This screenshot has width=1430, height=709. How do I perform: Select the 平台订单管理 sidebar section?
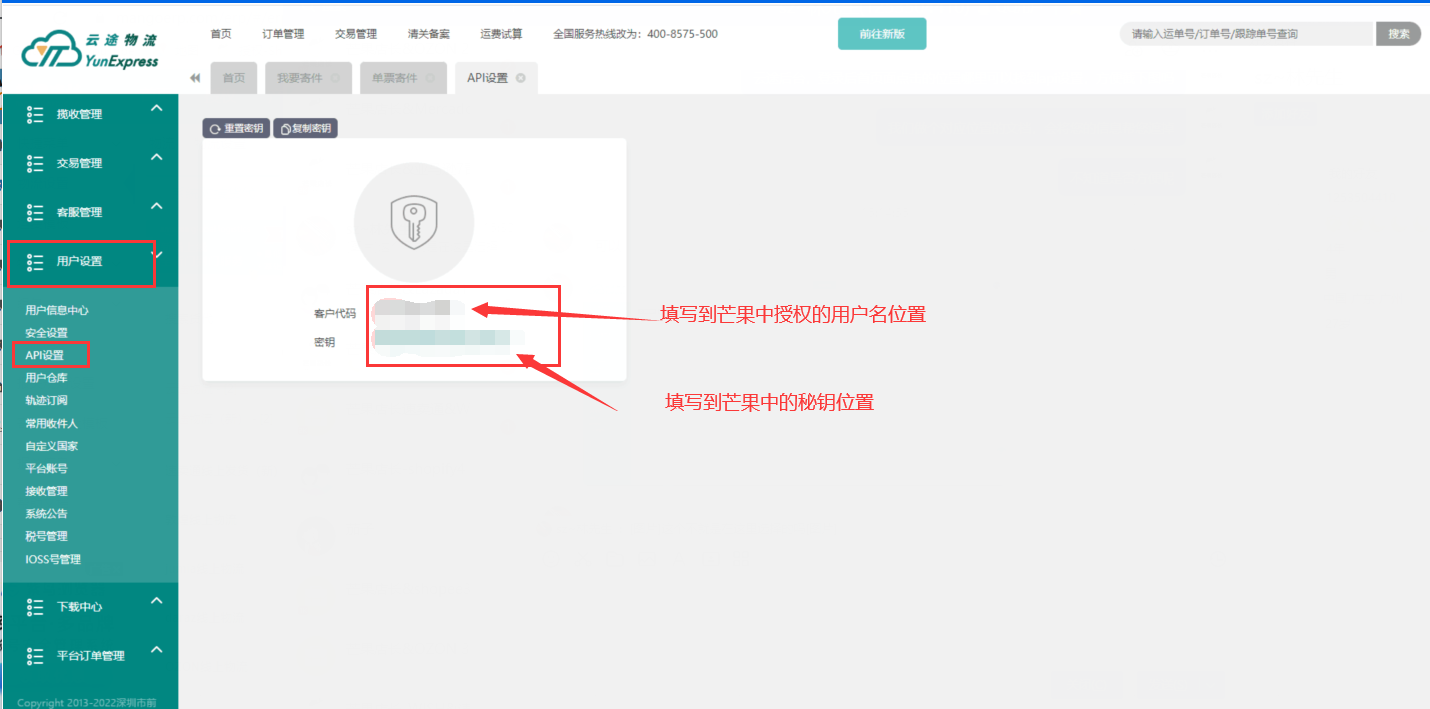point(90,656)
